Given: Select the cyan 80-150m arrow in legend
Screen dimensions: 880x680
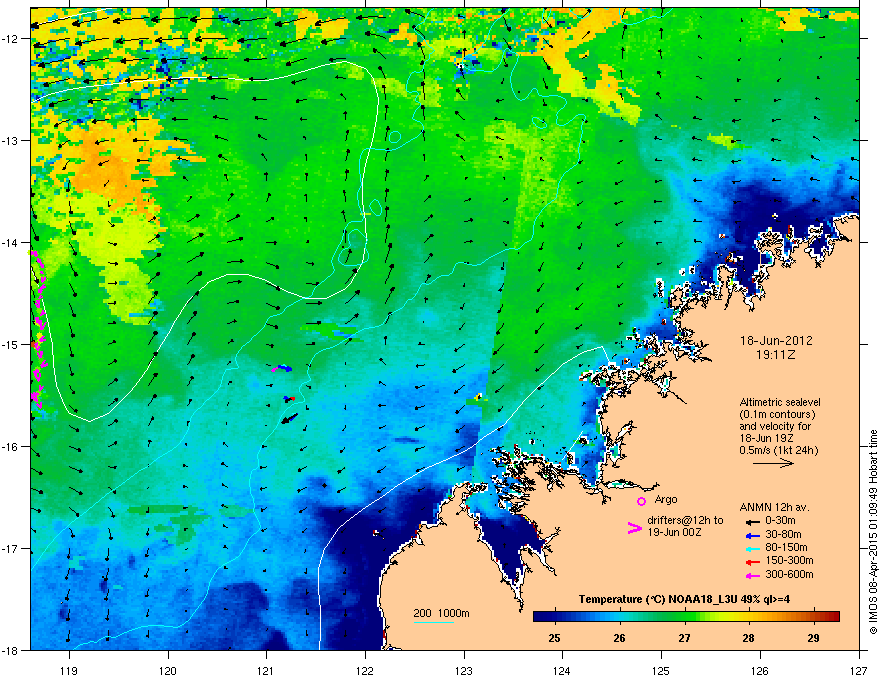Looking at the screenshot, I should click(752, 548).
